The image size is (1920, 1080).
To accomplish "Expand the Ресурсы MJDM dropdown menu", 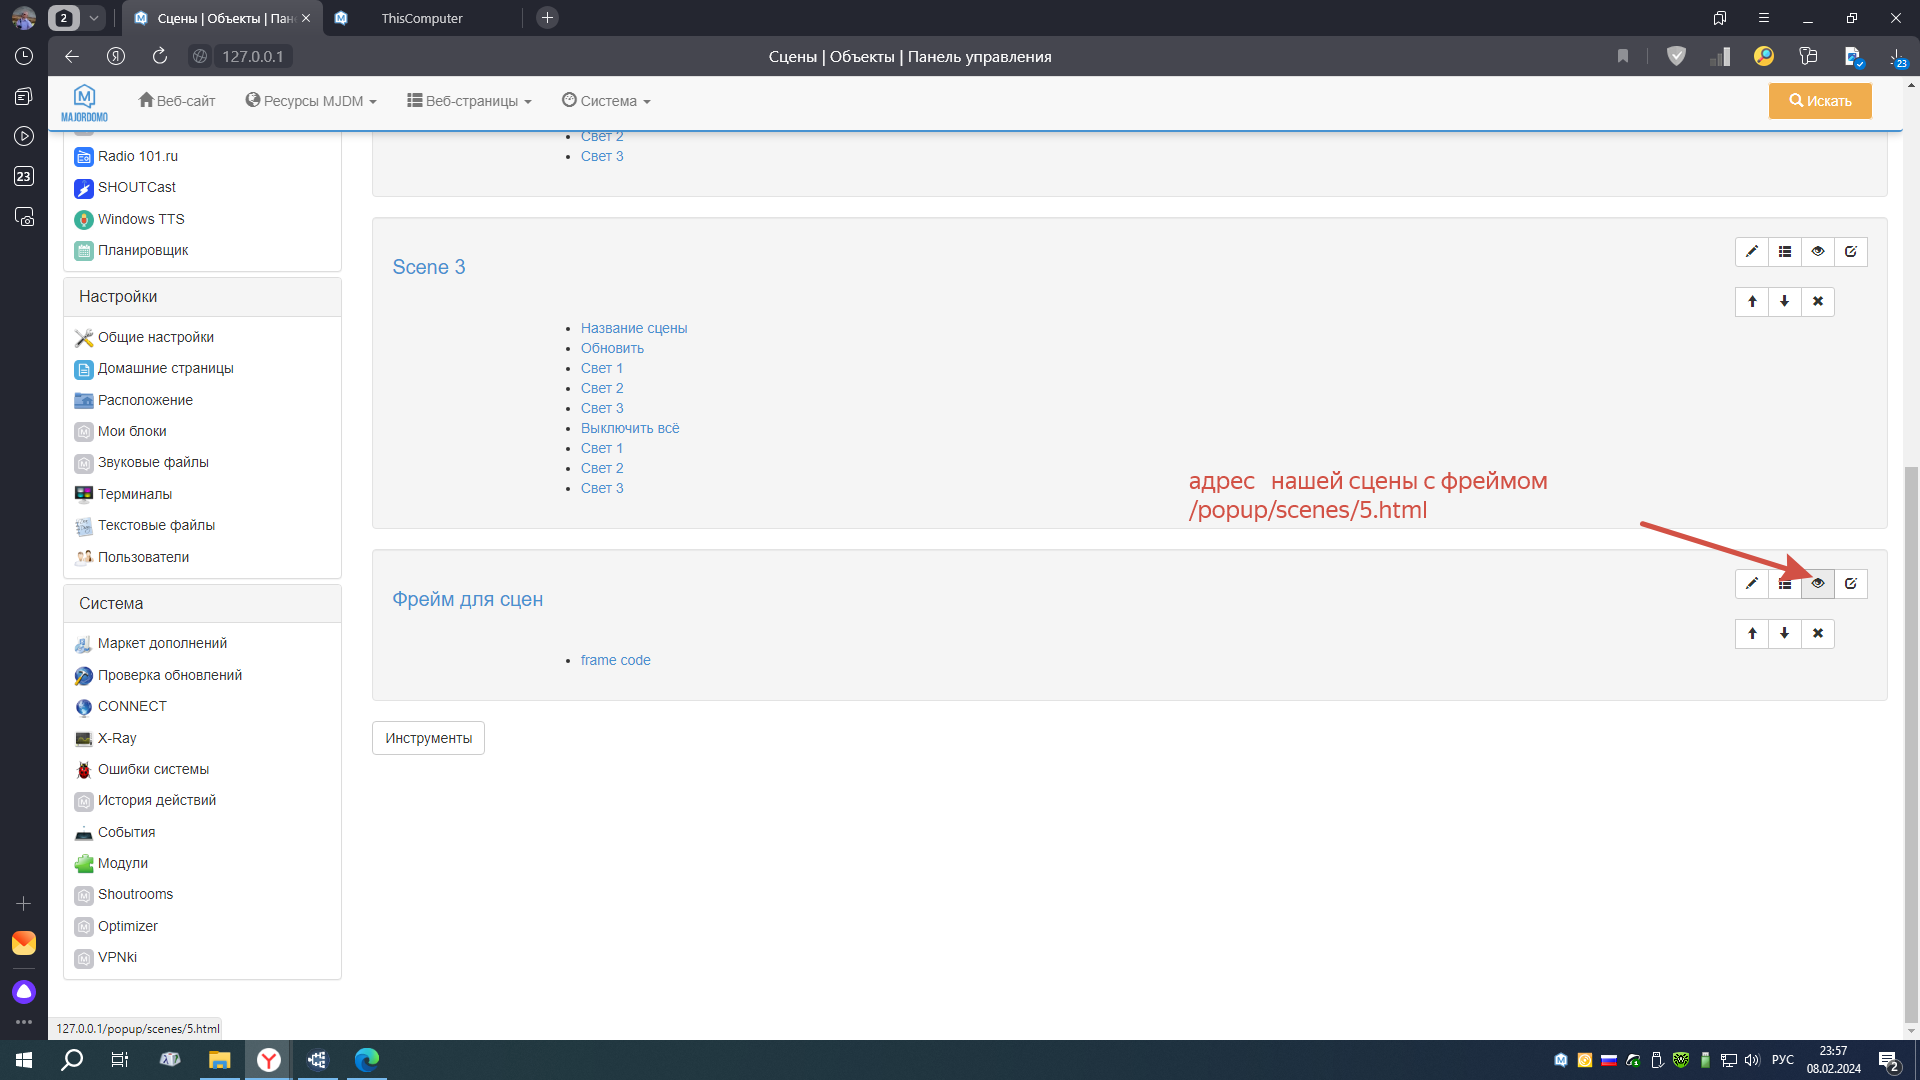I will [311, 101].
